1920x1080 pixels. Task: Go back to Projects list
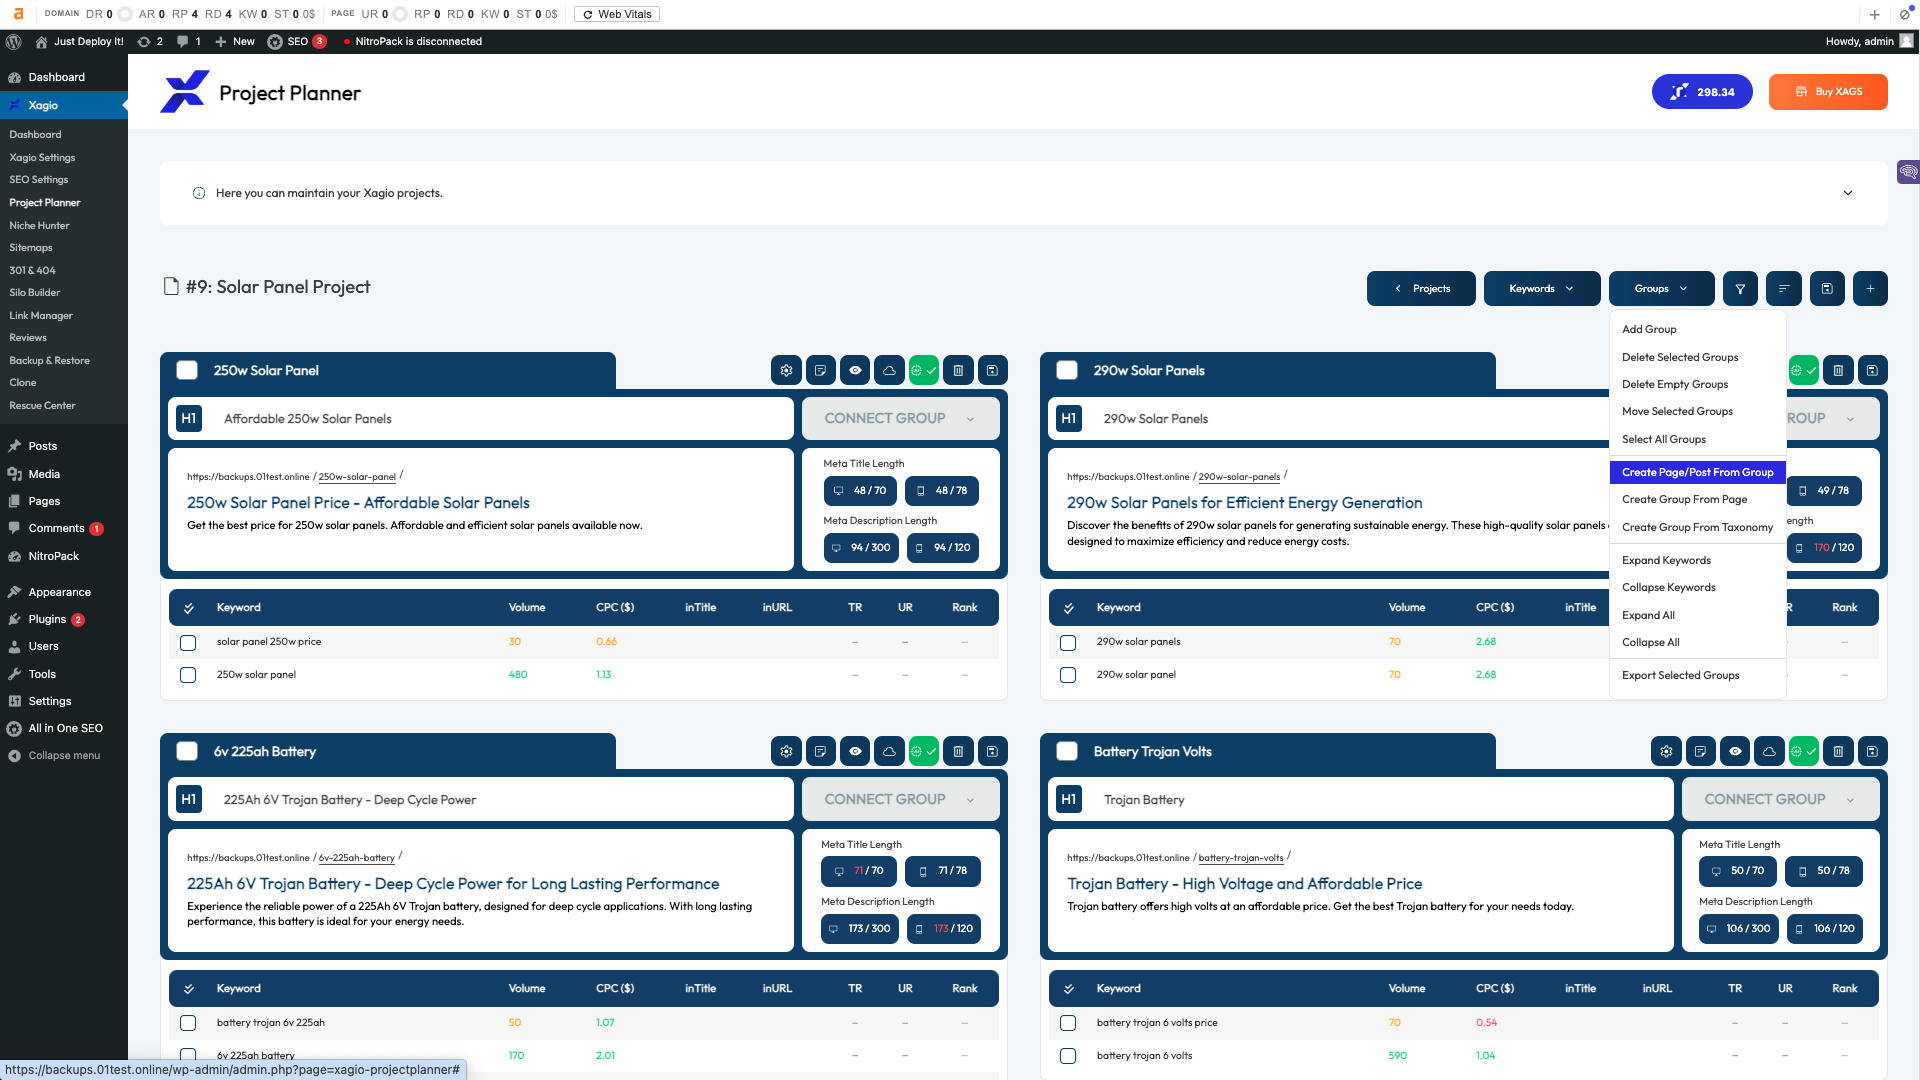click(x=1421, y=289)
